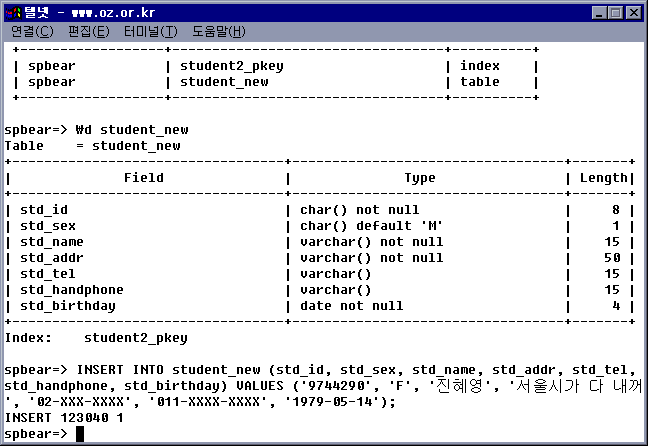Open the 편집(E) menu

(x=88, y=32)
